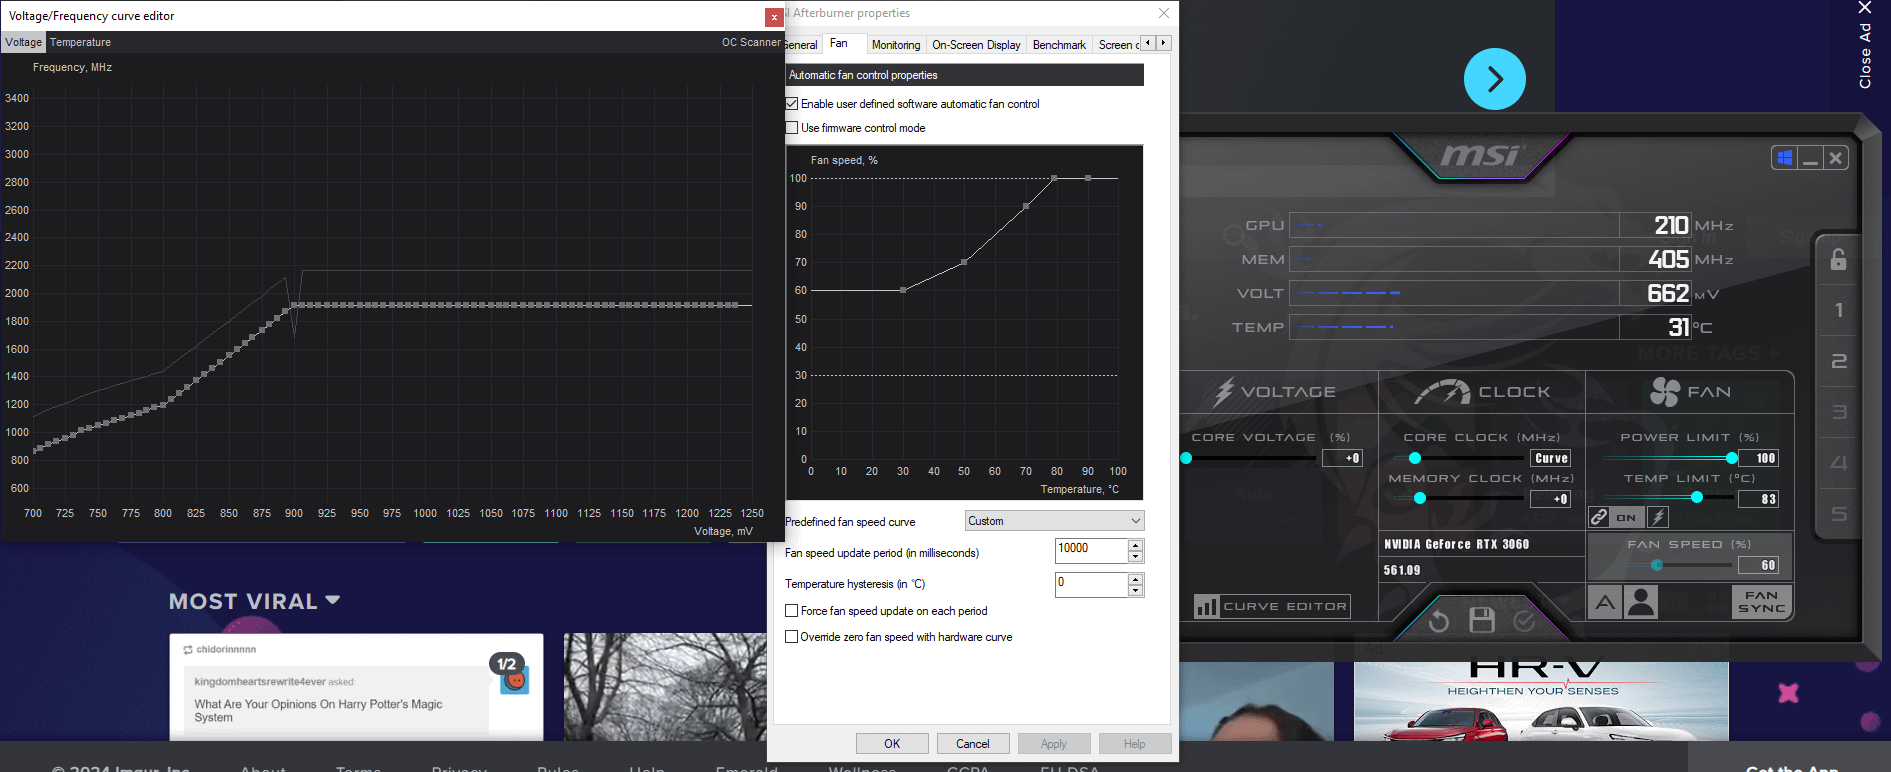Open the Monitoring tab in properties
1891x772 pixels.
click(x=896, y=45)
